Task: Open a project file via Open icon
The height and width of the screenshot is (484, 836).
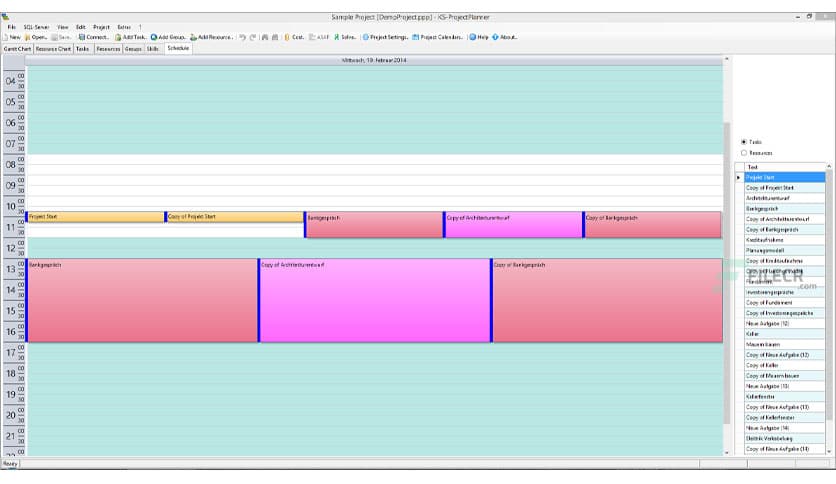Action: point(28,37)
